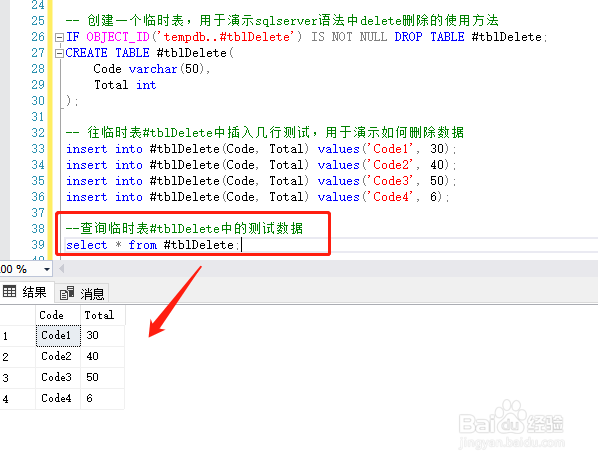Open the editor zoom percentage dropdown
The image size is (598, 464).
pos(47,269)
